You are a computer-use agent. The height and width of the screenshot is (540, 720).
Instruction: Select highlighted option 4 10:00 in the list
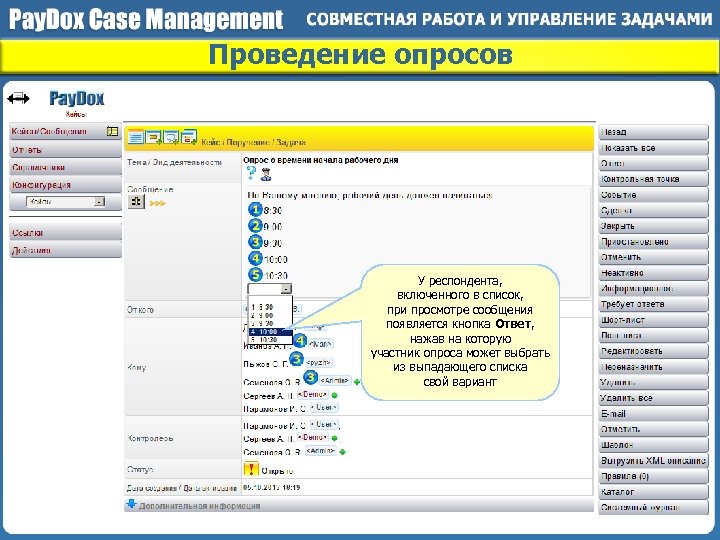pos(270,332)
